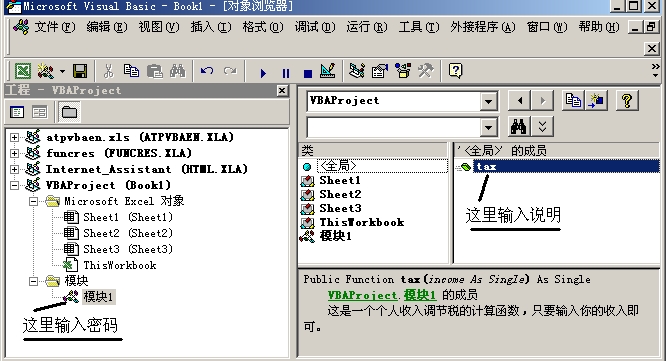This screenshot has height=361, width=666.
Task: Click the Undo arrow icon
Action: pos(207,71)
